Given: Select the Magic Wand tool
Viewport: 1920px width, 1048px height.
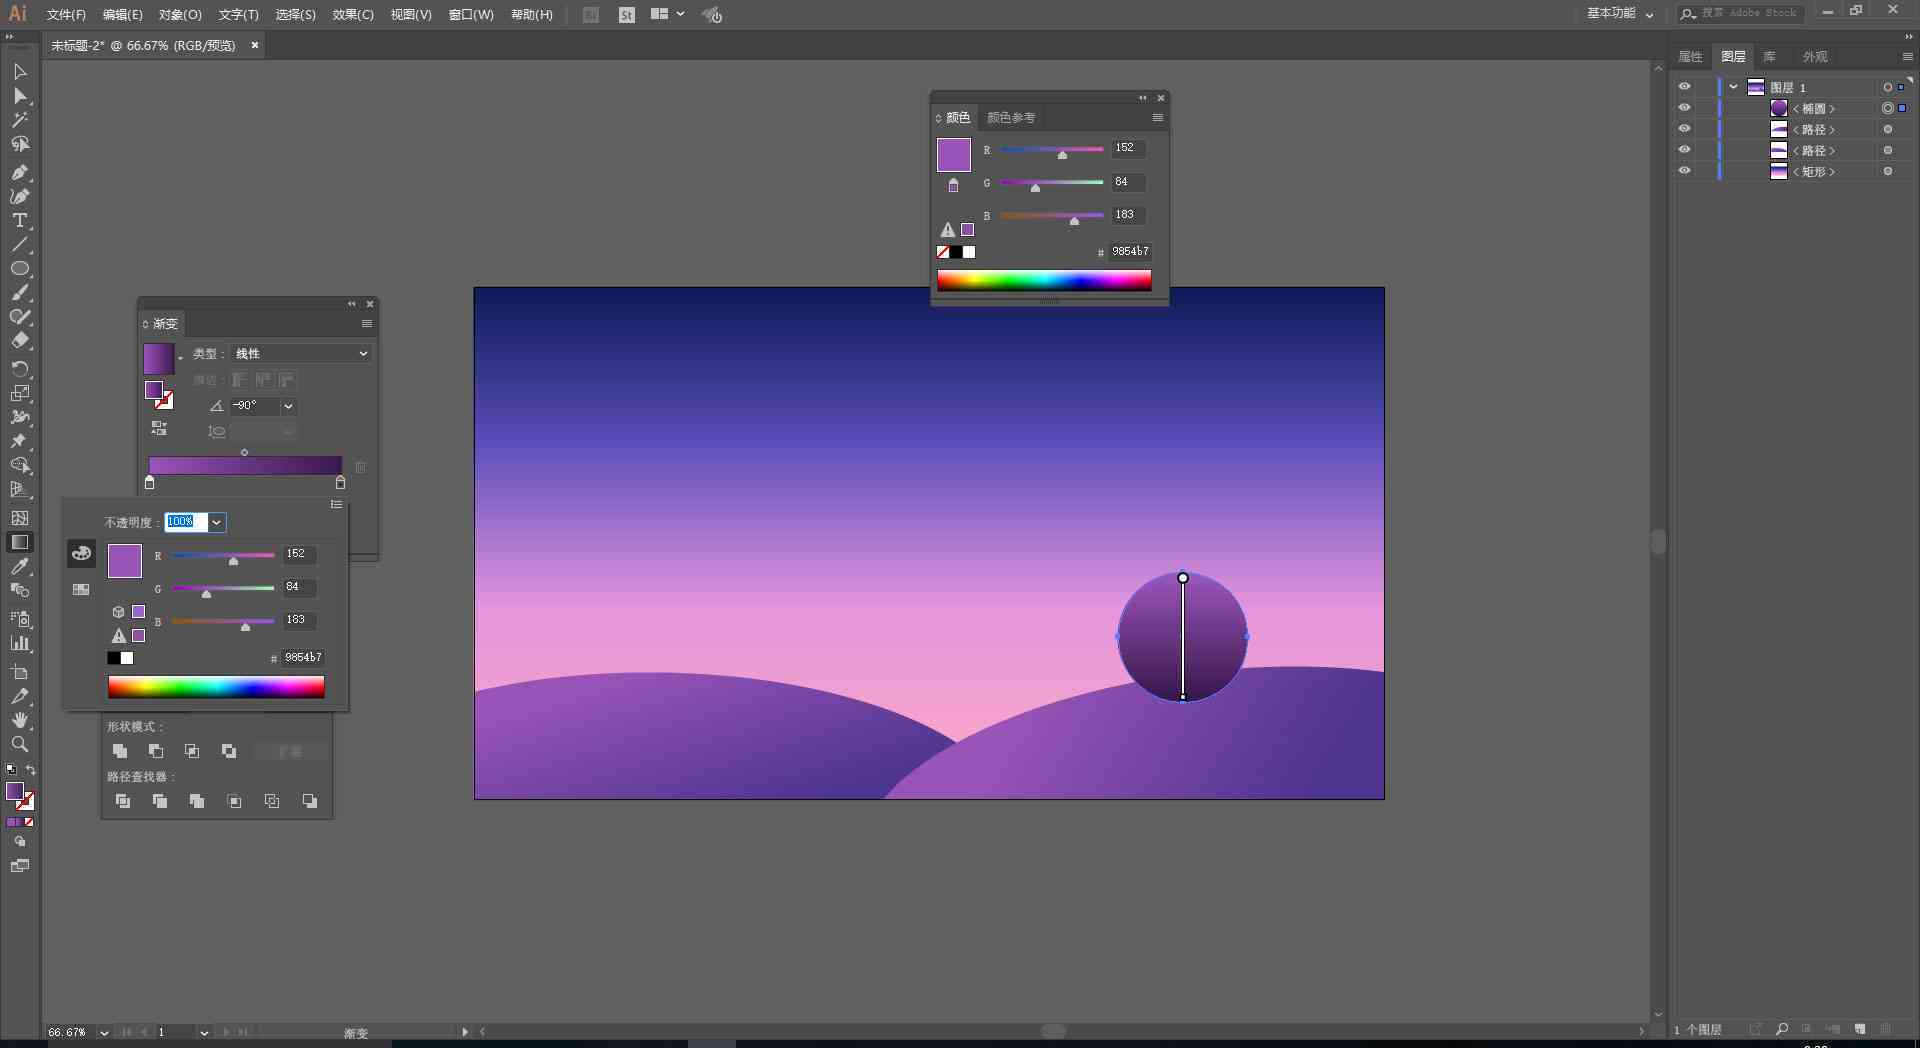Looking at the screenshot, I should tap(20, 120).
